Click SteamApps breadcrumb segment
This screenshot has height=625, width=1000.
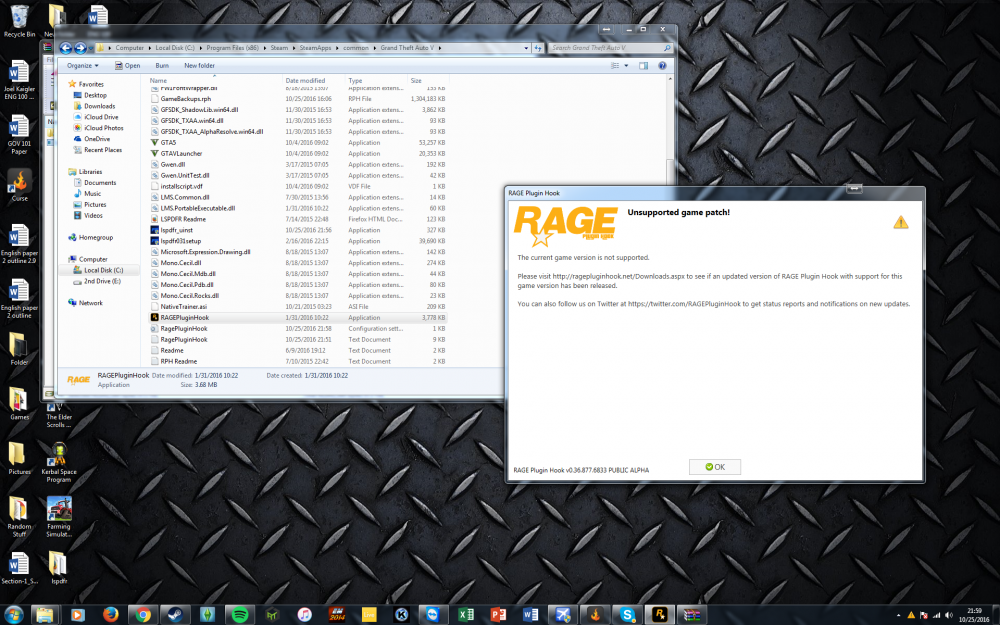pyautogui.click(x=315, y=48)
